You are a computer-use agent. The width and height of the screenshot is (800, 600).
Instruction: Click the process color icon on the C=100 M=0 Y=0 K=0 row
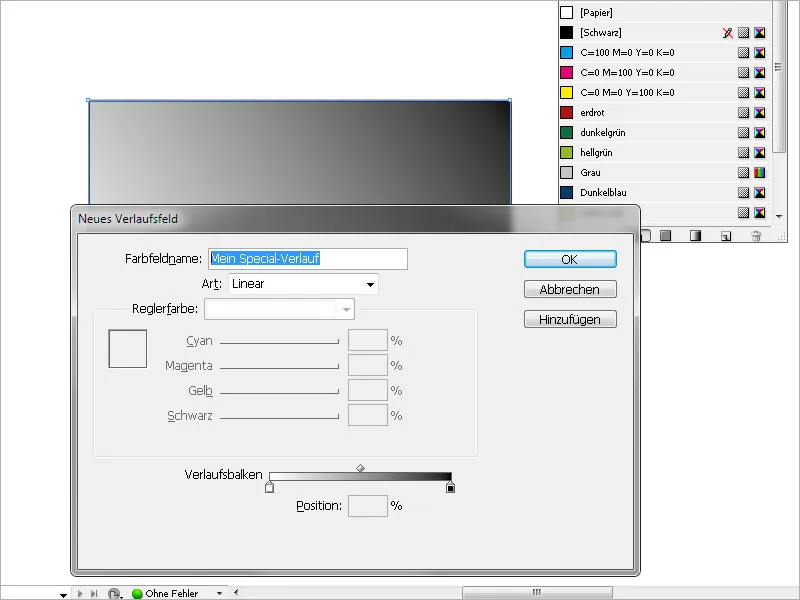[743, 53]
